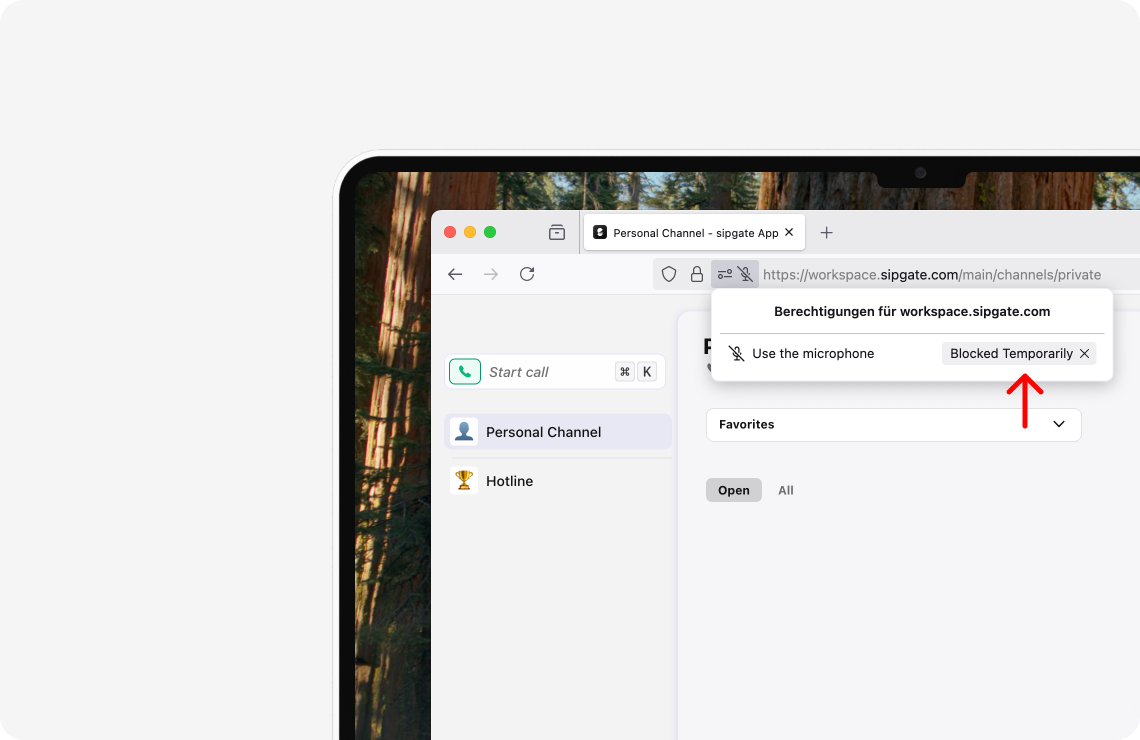Click Use the microphone permission text
Viewport: 1140px width, 740px height.
point(813,353)
